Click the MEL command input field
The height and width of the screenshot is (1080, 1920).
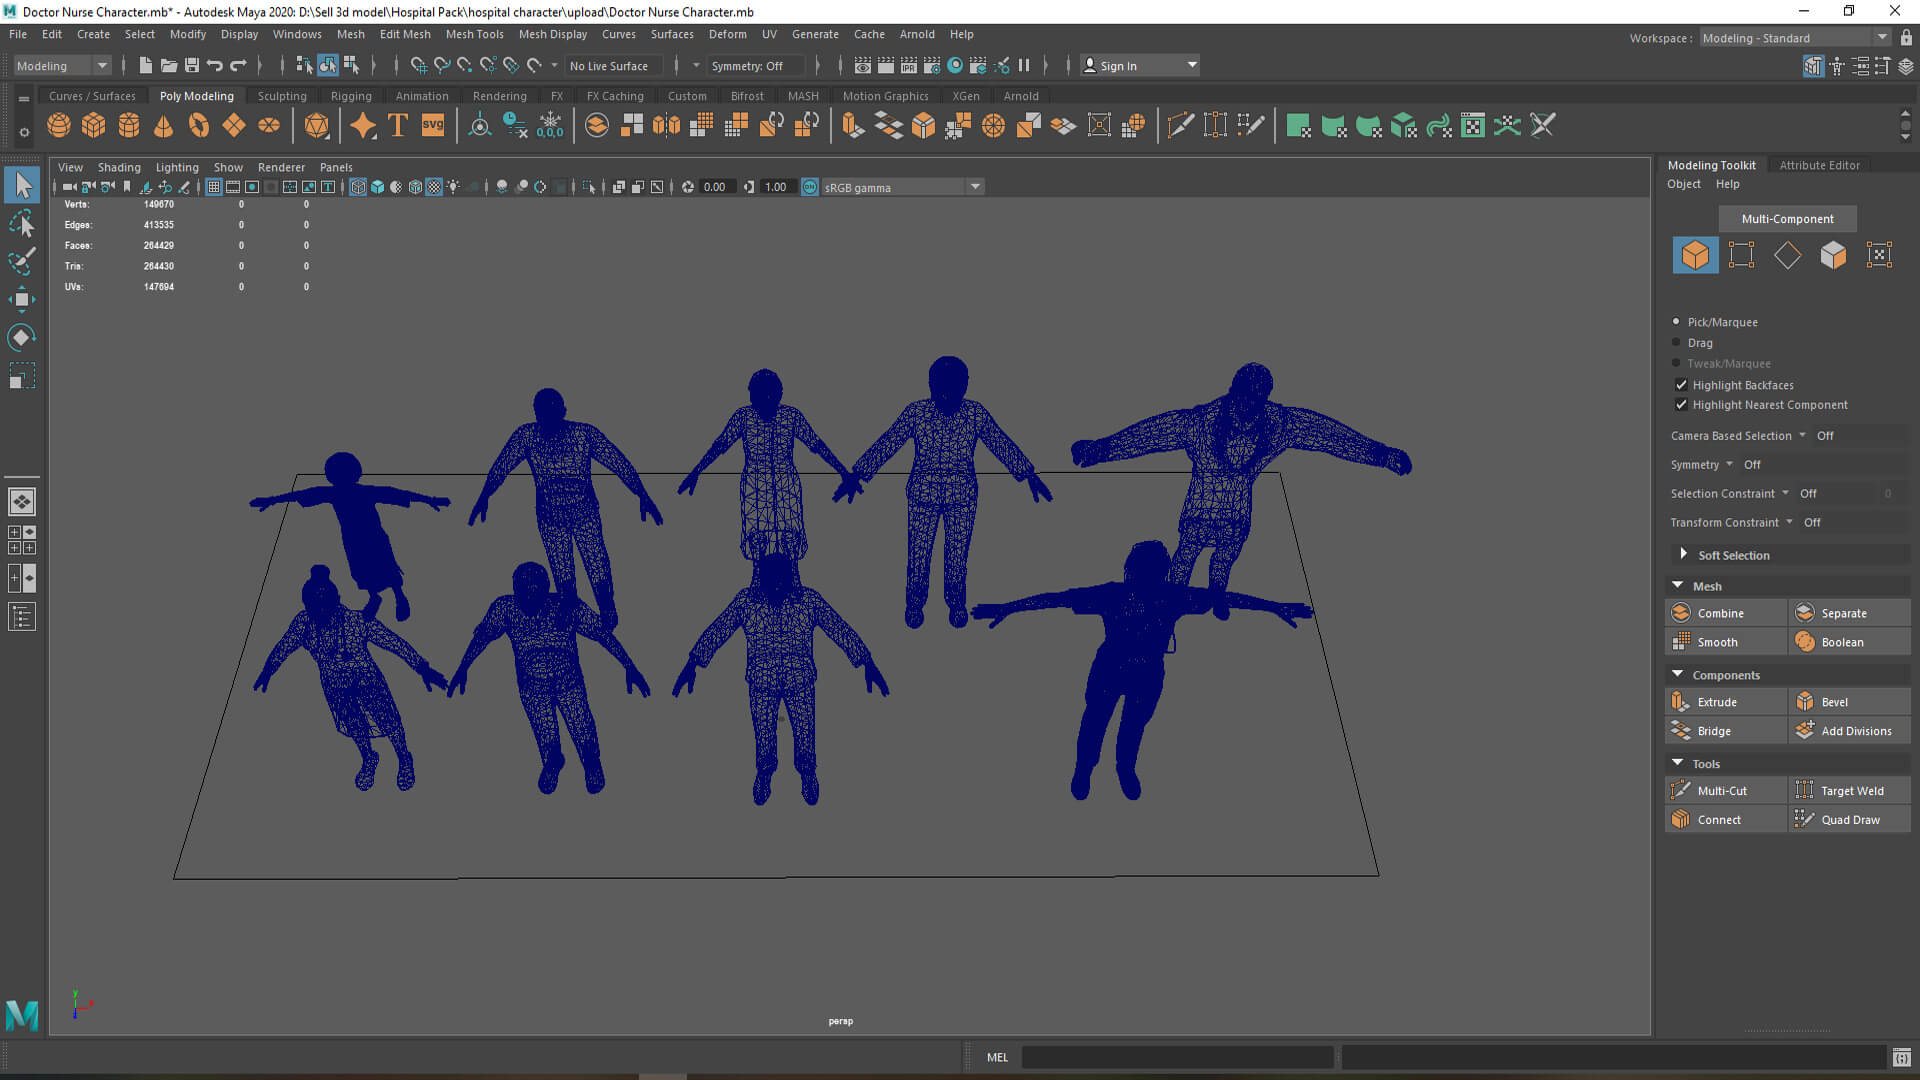click(1177, 1057)
